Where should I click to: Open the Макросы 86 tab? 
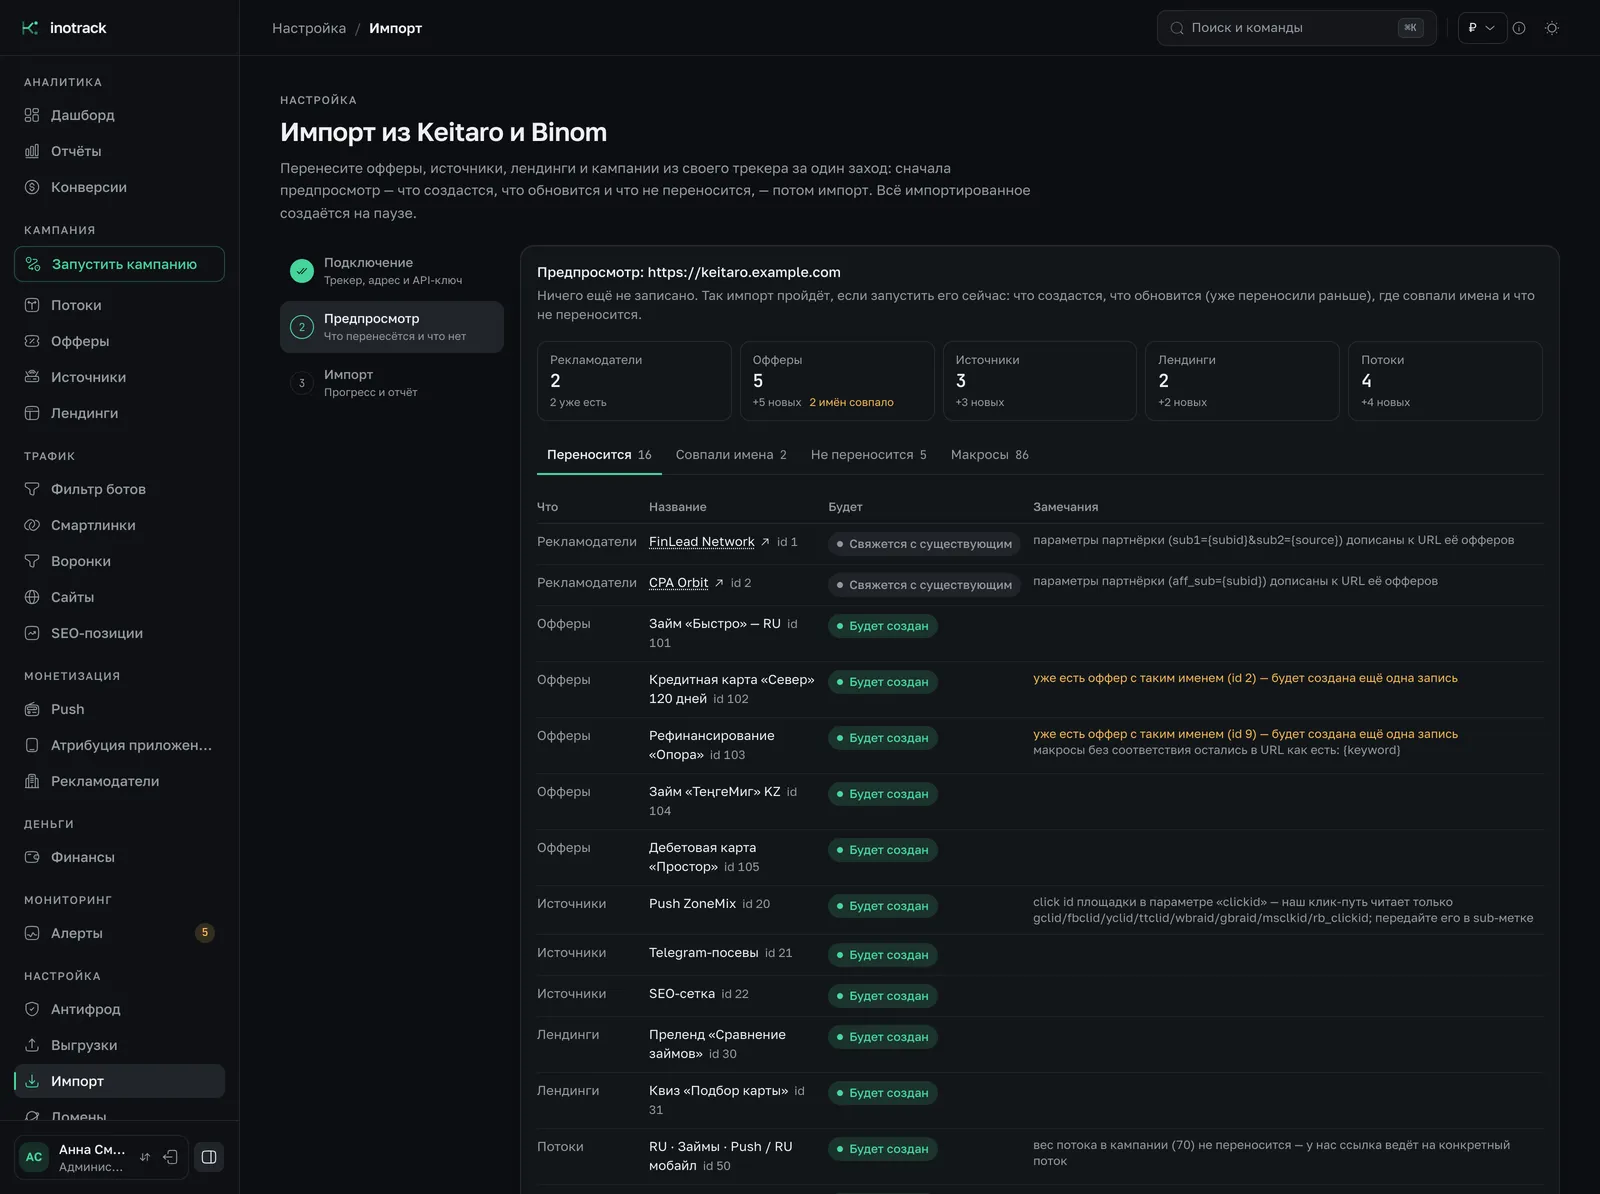pos(989,455)
